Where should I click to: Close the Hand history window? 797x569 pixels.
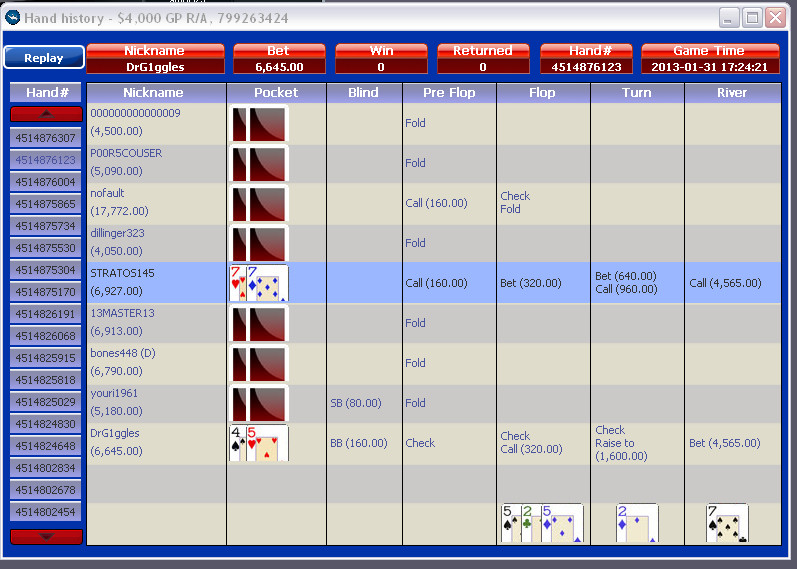pos(776,18)
